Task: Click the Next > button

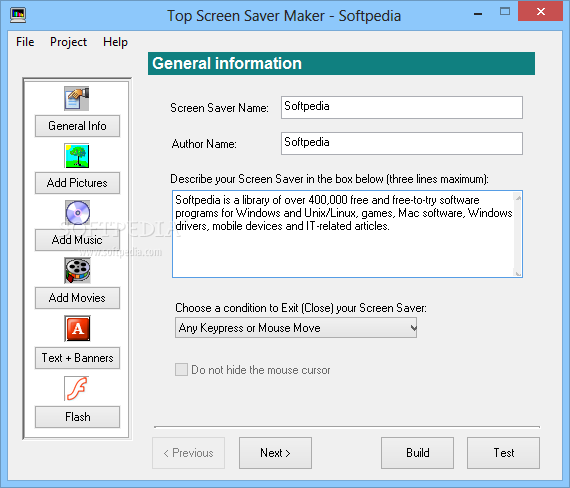Action: [275, 453]
